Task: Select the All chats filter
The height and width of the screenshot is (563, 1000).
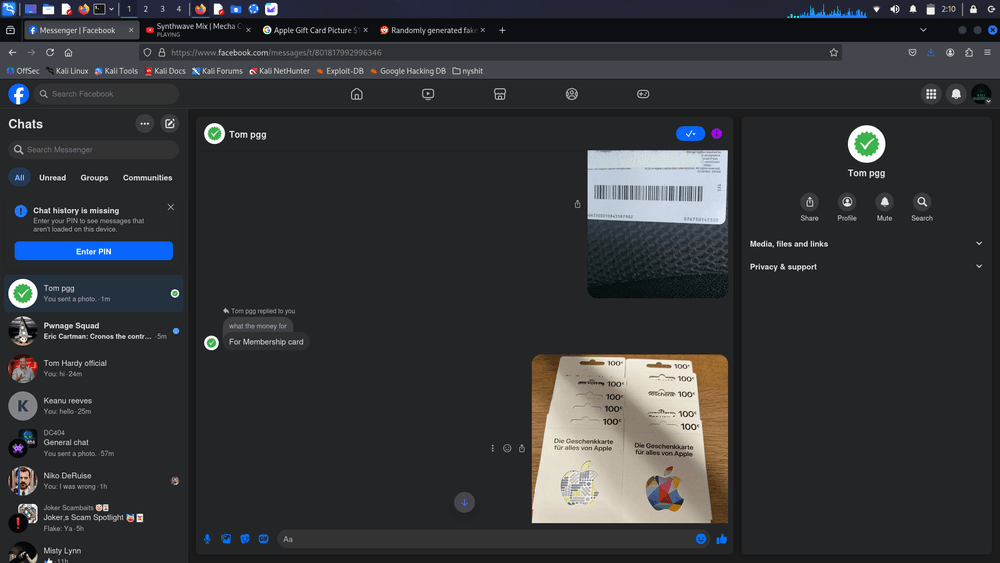Action: tap(20, 177)
